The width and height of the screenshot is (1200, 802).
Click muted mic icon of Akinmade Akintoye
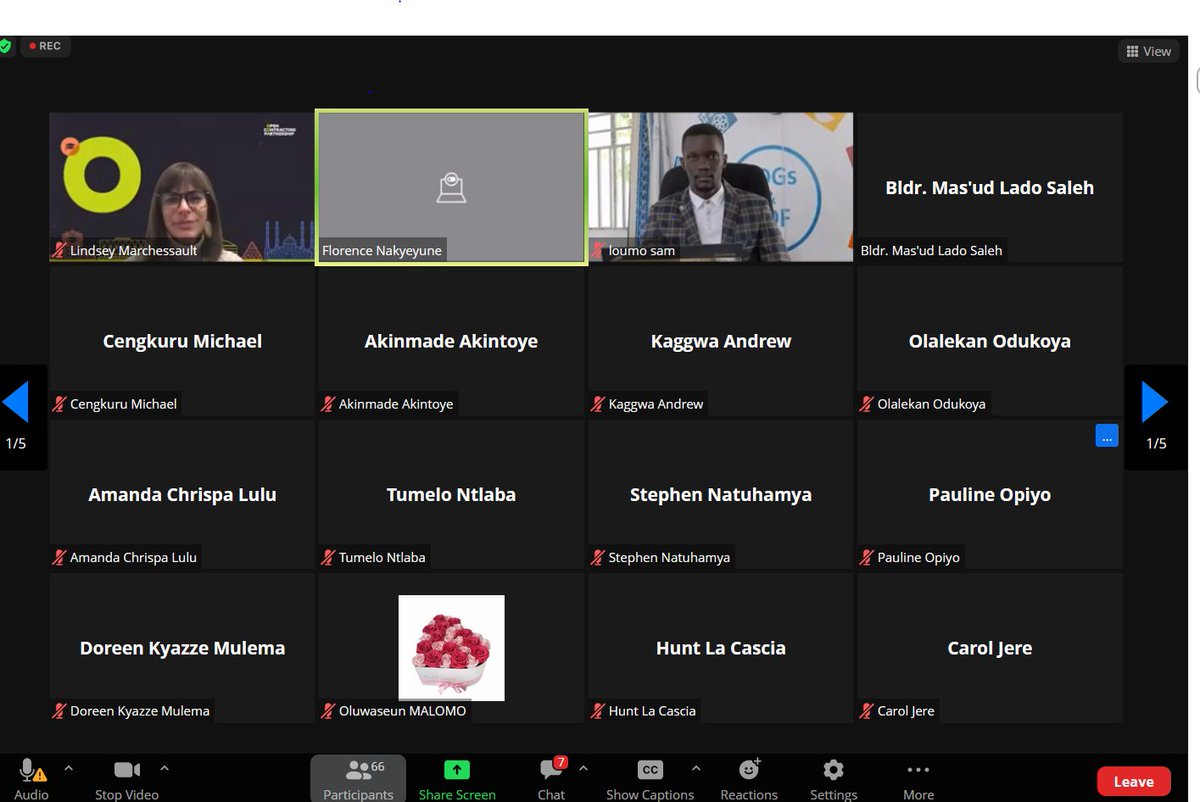click(x=328, y=404)
